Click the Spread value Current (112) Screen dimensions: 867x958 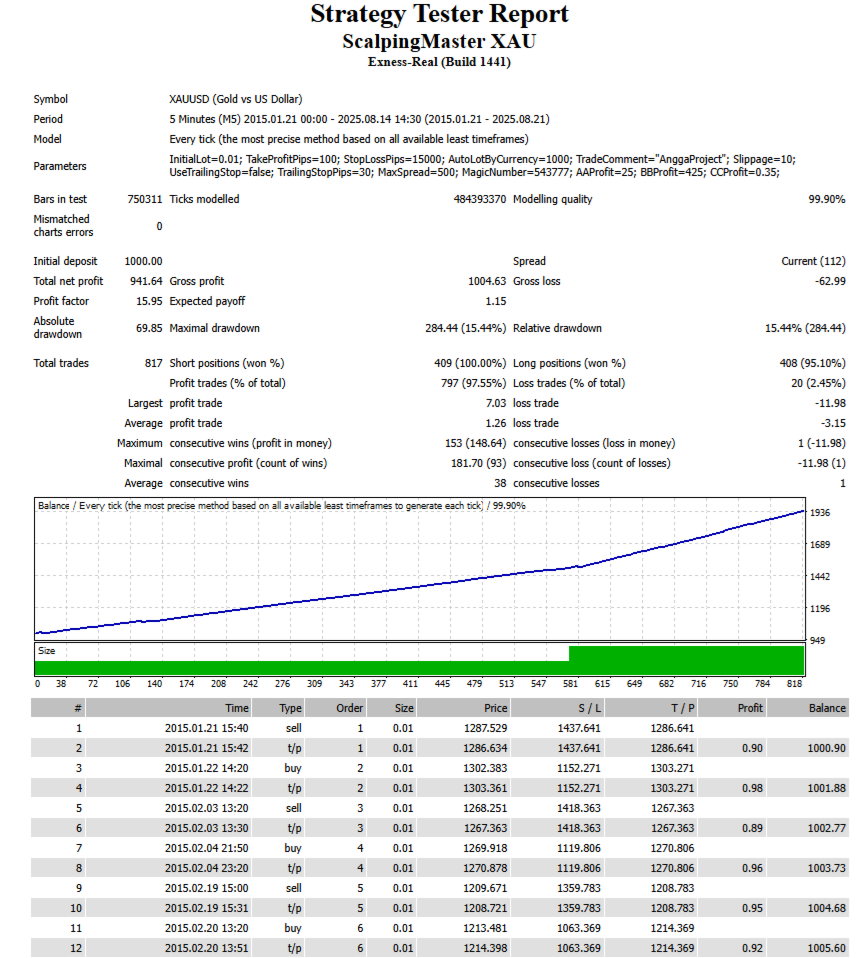(813, 261)
